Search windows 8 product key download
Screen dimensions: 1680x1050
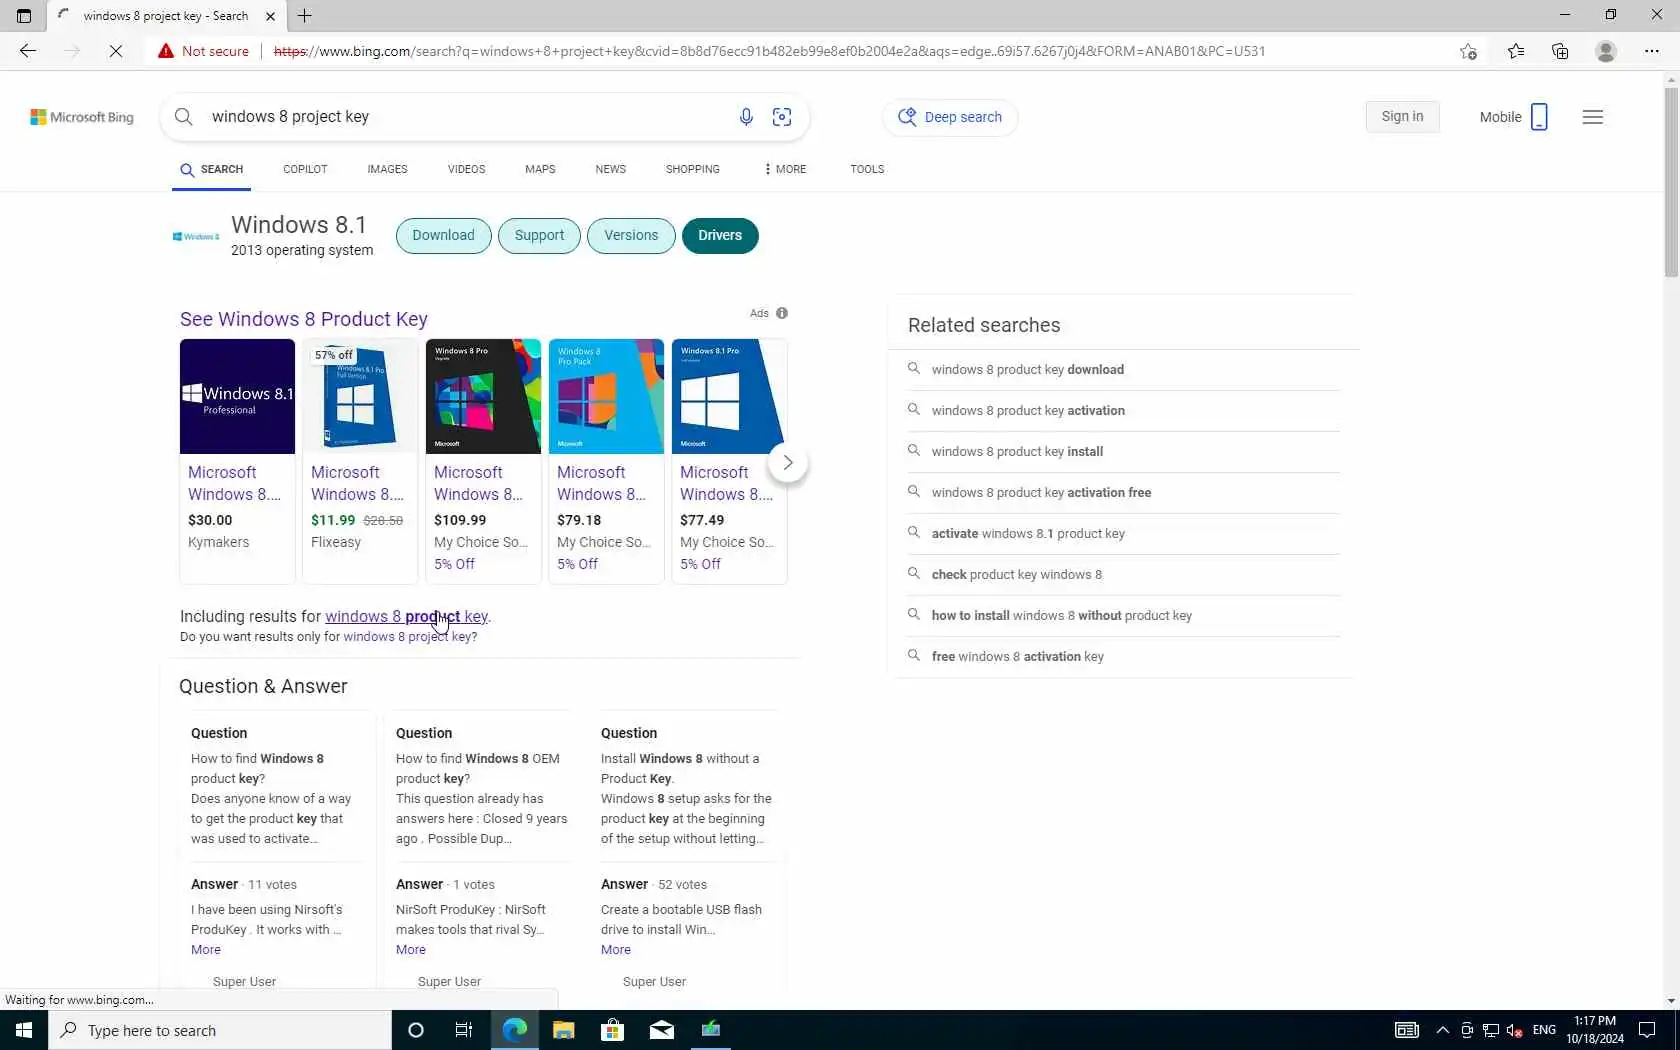click(x=1027, y=370)
